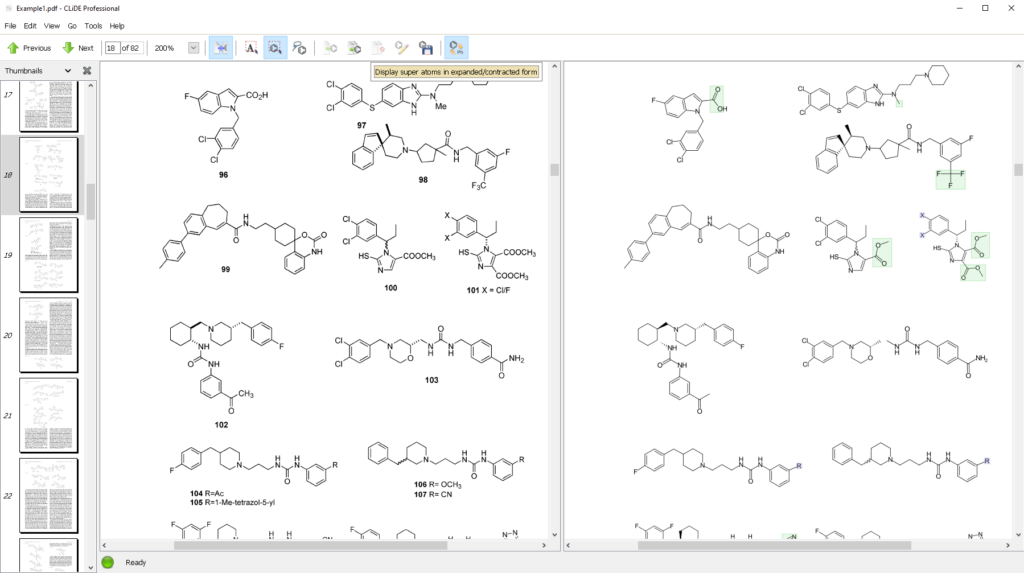Select the page 19 thumbnail

(x=48, y=254)
